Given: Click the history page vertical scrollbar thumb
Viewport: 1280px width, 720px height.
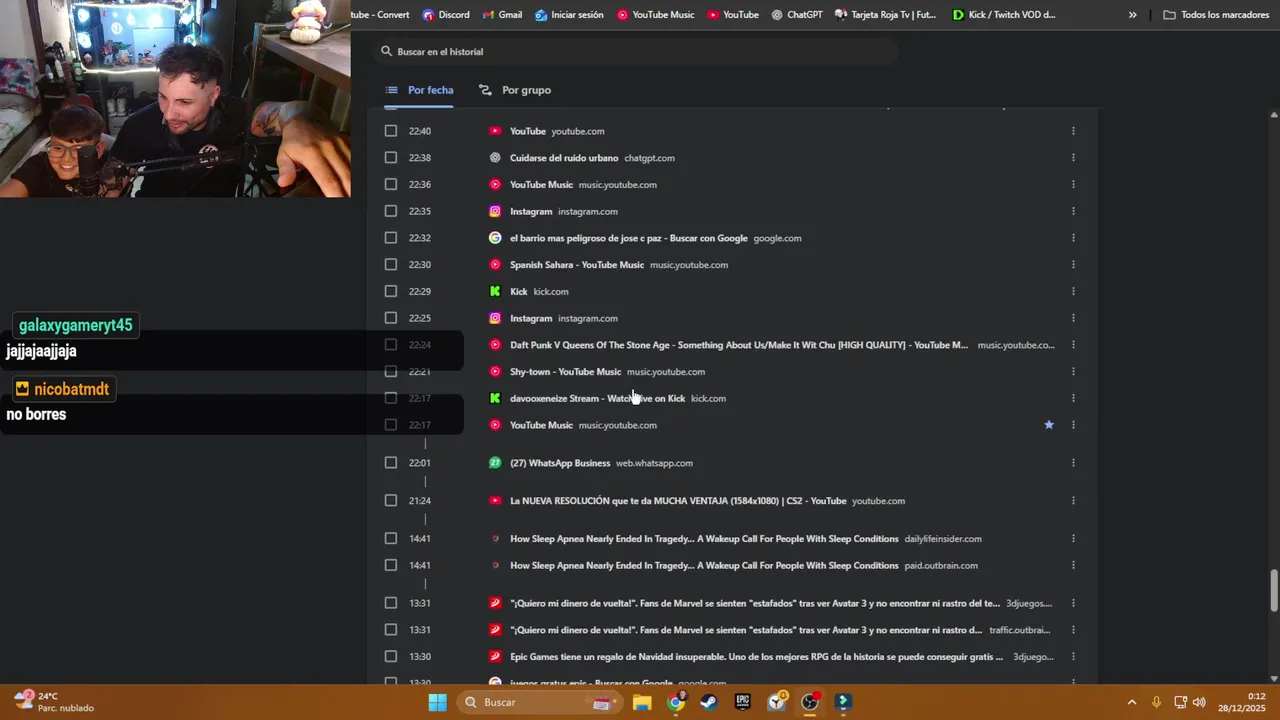Looking at the screenshot, I should pos(1273,591).
